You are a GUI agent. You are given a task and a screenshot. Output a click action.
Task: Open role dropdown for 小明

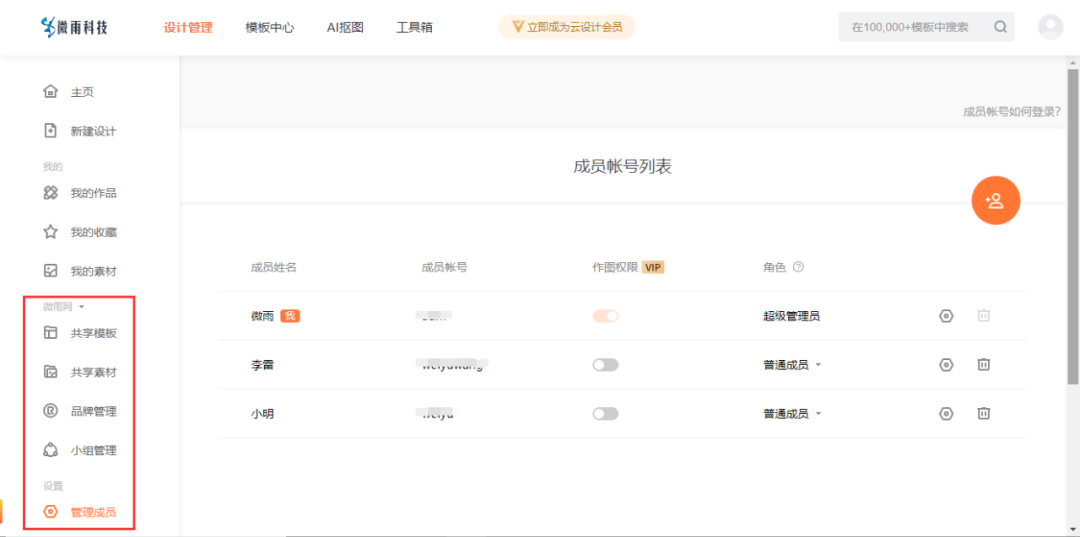click(792, 414)
